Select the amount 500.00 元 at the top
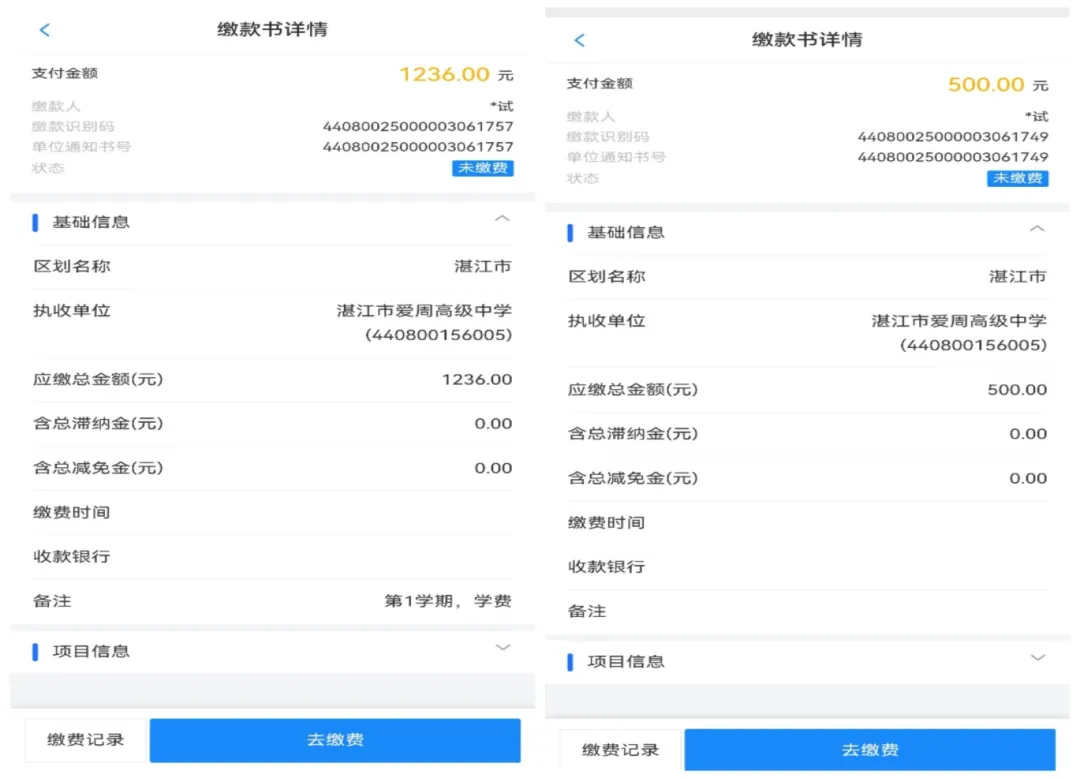The height and width of the screenshot is (778, 1080). tap(997, 85)
